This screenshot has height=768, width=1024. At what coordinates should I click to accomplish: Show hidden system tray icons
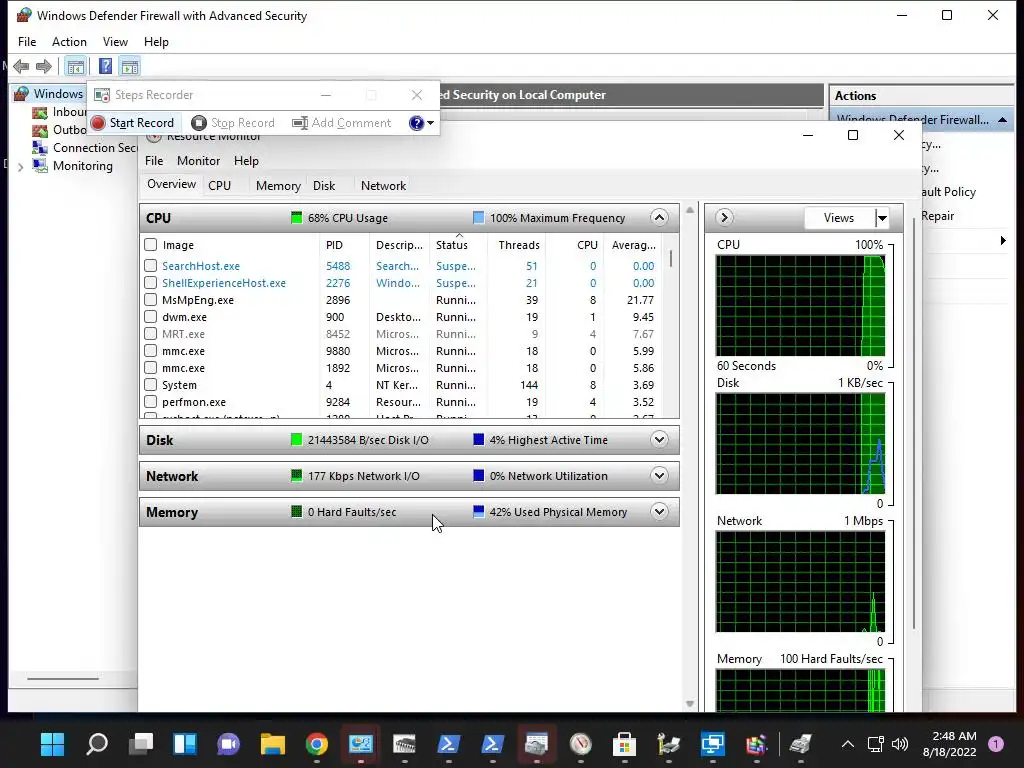coord(848,744)
